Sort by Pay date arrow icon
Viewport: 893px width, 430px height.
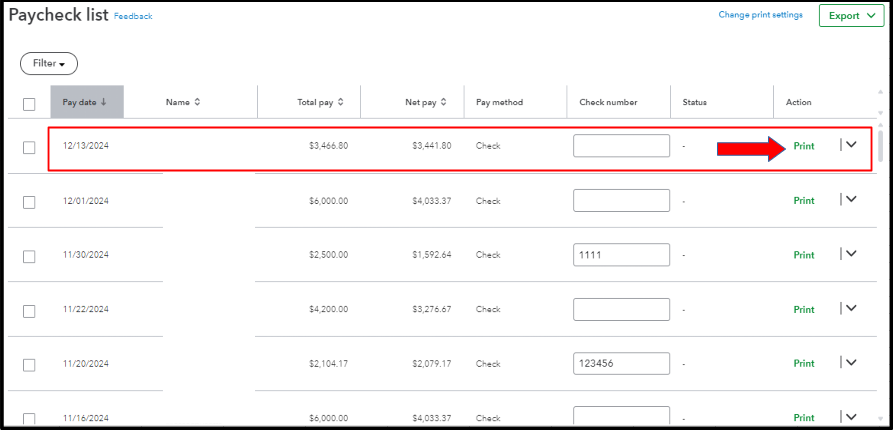click(103, 102)
